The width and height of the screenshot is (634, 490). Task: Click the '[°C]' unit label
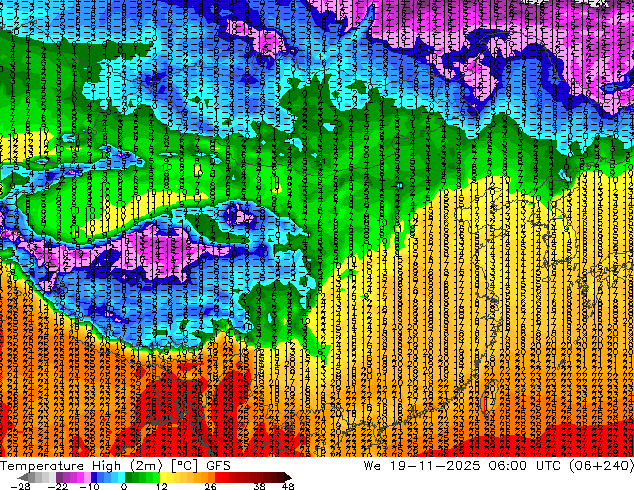184,466
